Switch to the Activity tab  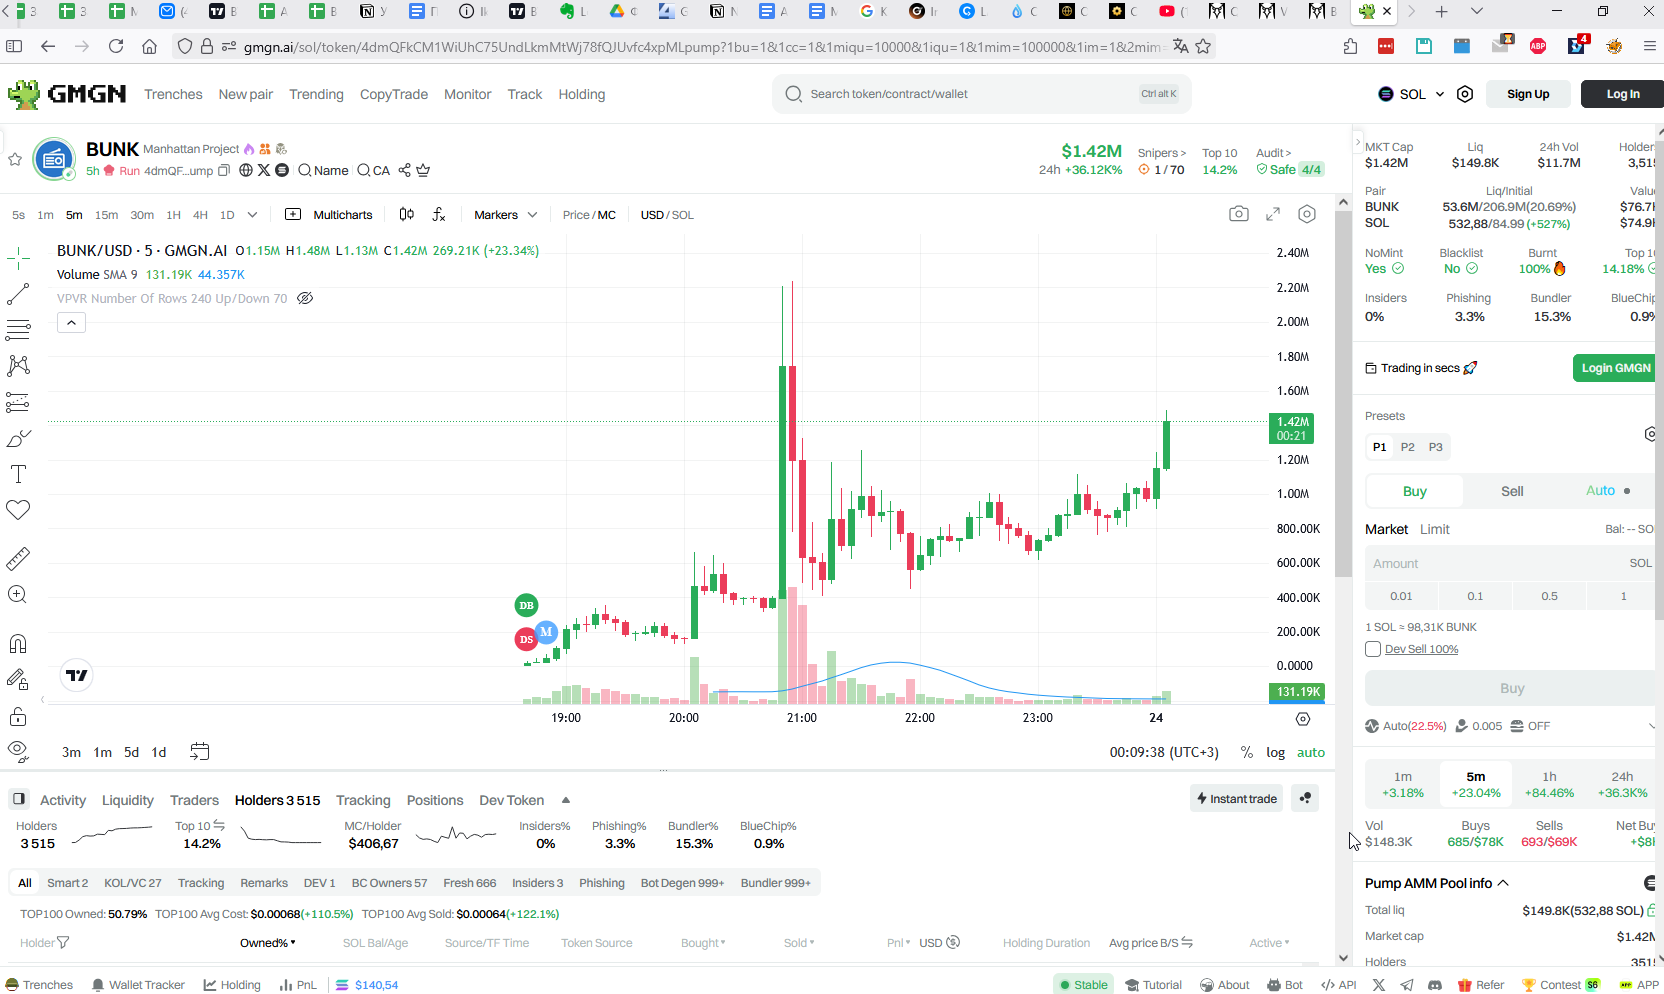tap(63, 800)
